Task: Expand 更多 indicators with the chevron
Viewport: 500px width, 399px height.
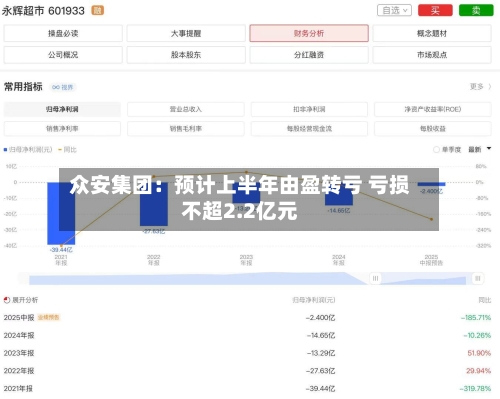Action: (480, 87)
